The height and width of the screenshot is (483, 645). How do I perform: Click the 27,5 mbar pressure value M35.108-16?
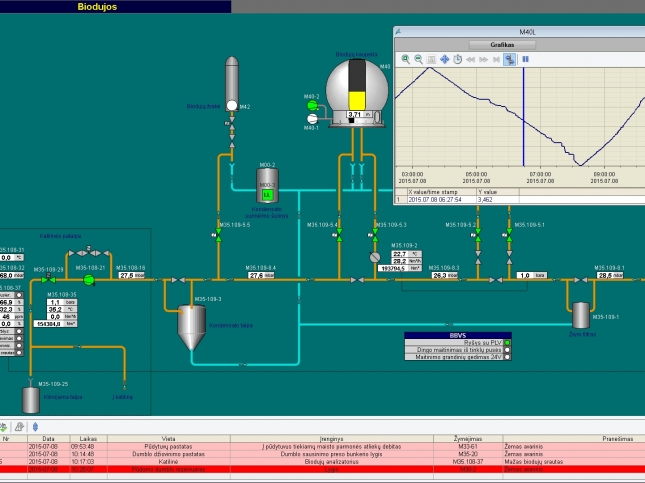[x=132, y=275]
